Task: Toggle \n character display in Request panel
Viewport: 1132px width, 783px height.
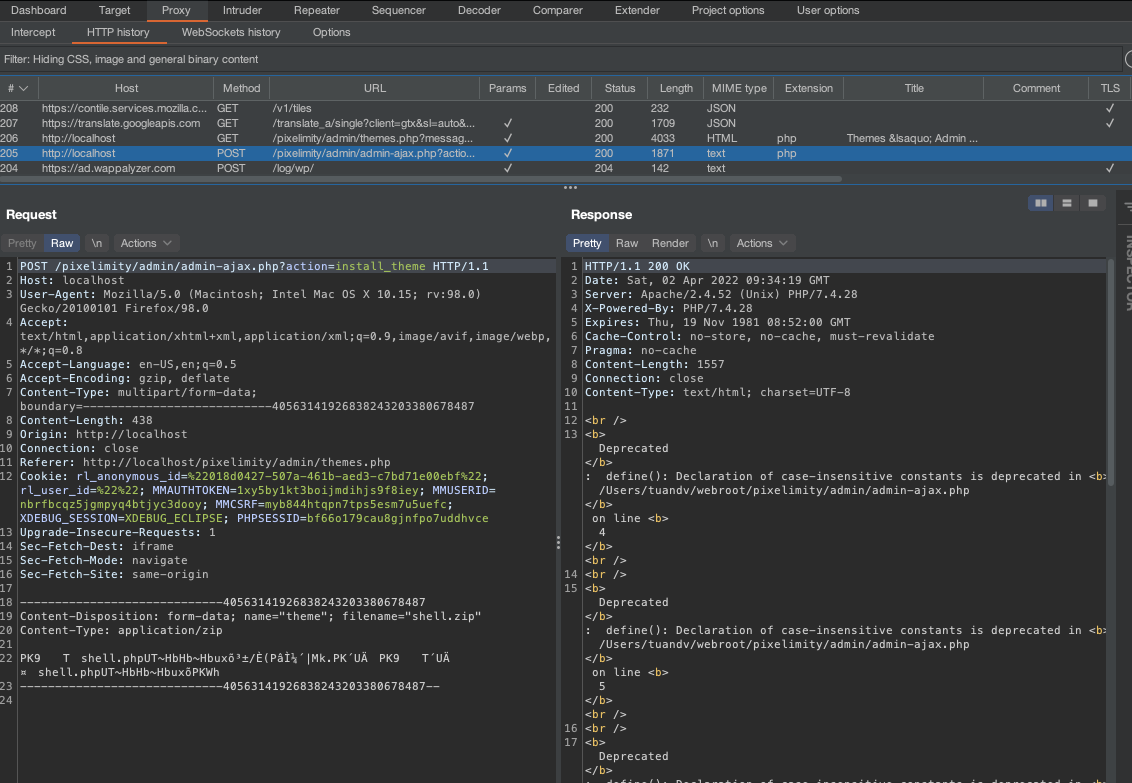Action: pos(96,243)
